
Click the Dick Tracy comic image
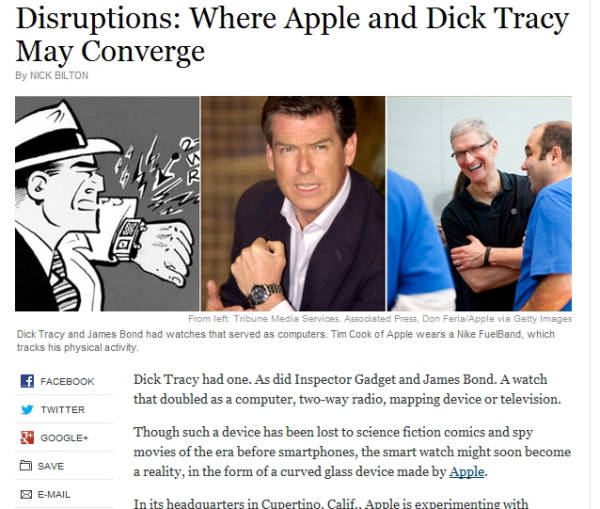point(107,203)
